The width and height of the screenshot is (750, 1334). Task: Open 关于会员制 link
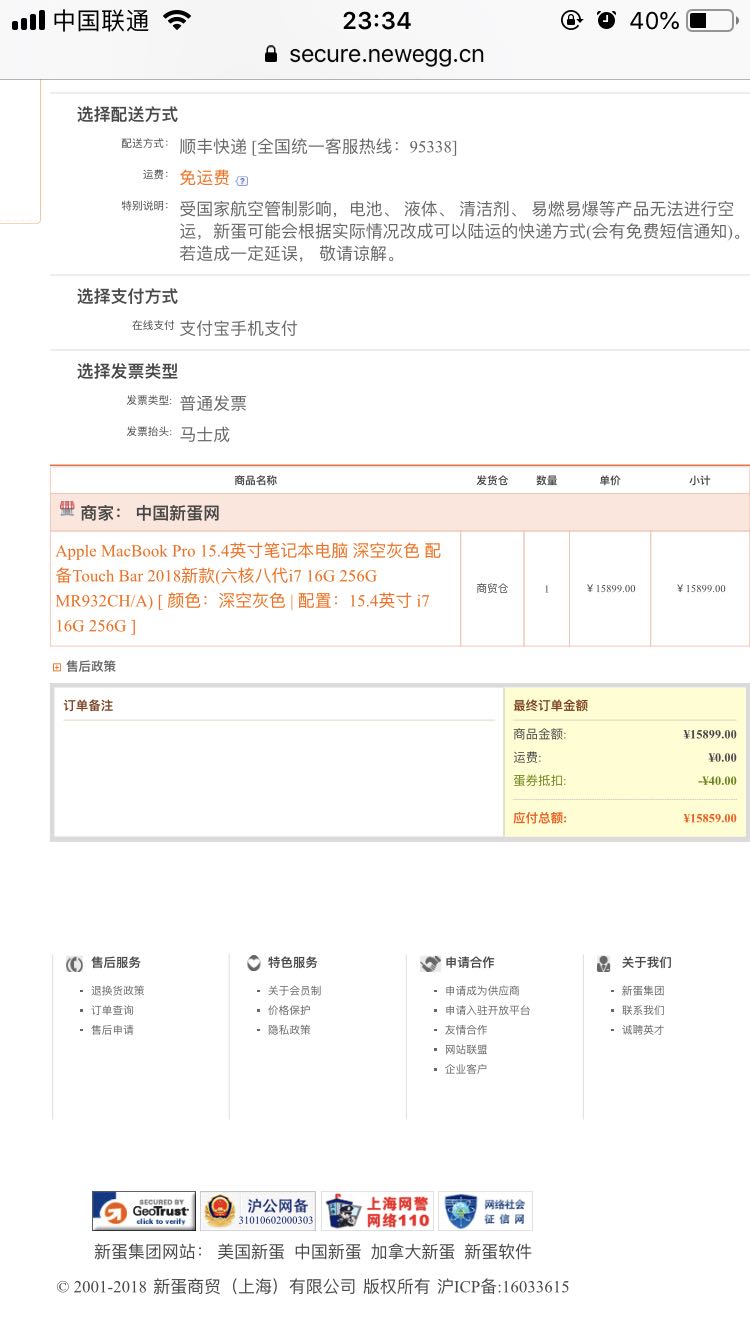pyautogui.click(x=294, y=991)
